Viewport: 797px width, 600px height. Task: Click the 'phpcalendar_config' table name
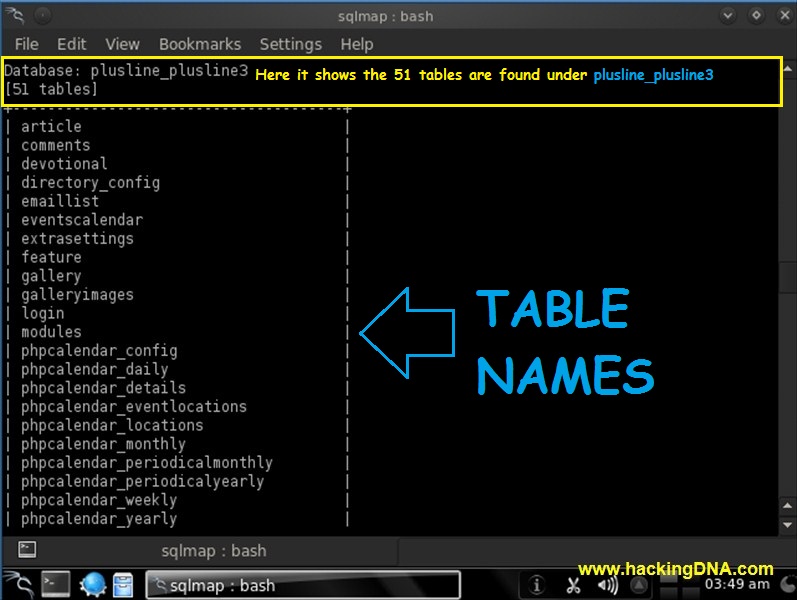[x=99, y=351]
